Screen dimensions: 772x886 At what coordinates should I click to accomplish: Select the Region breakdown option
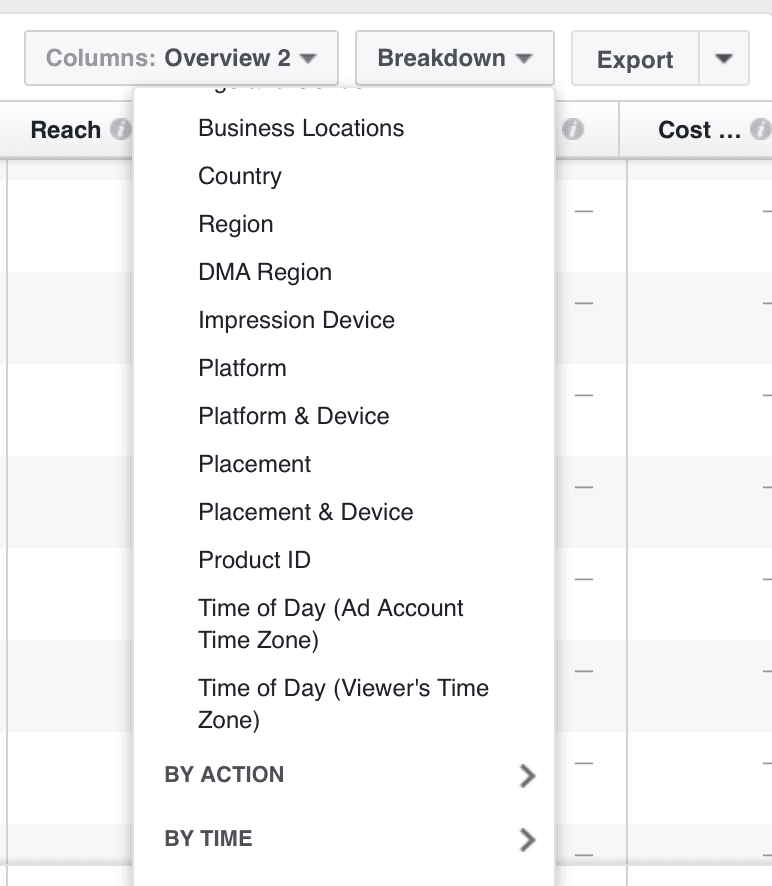pyautogui.click(x=236, y=224)
